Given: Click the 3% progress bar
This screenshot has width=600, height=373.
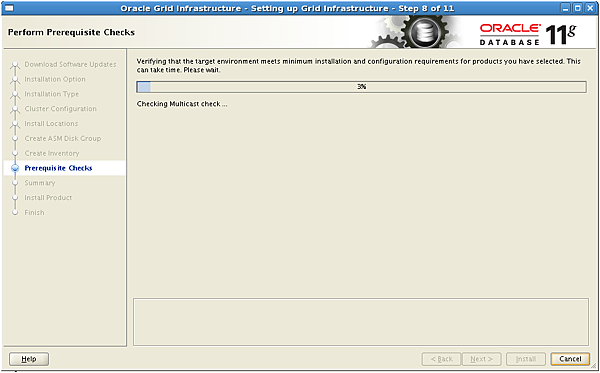Looking at the screenshot, I should pos(361,87).
